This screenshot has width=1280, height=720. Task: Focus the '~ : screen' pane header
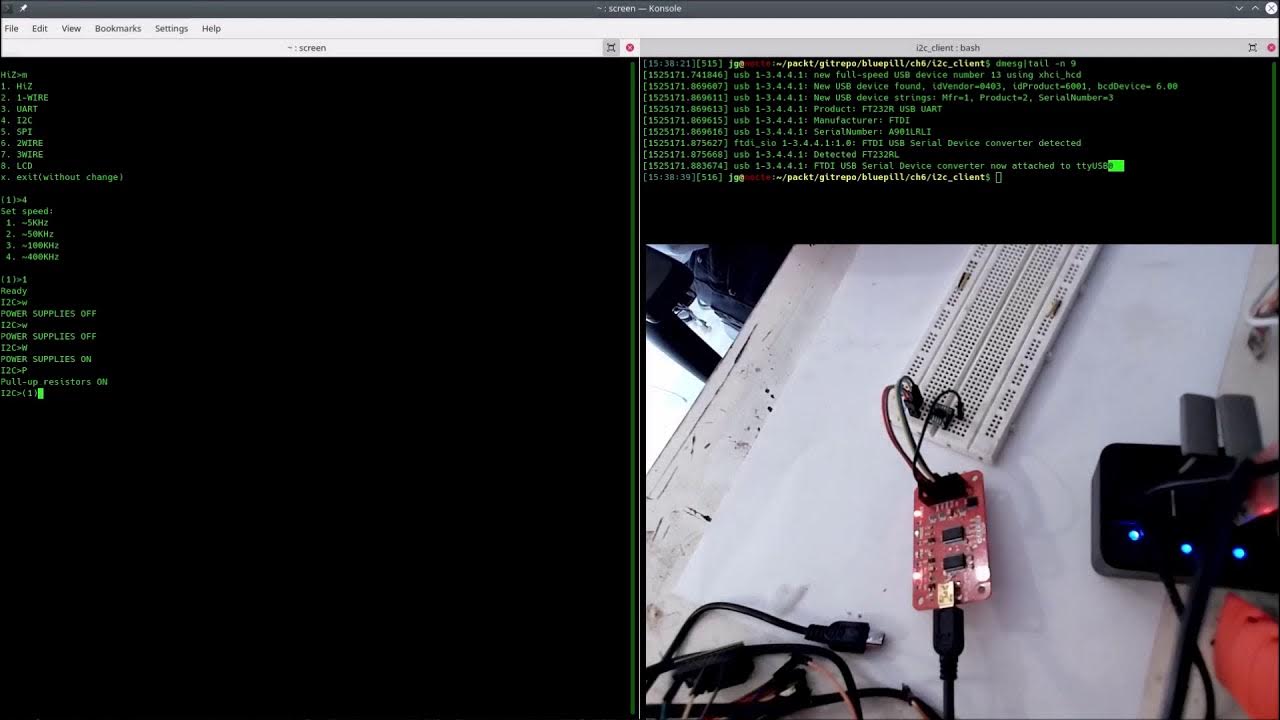(x=306, y=47)
